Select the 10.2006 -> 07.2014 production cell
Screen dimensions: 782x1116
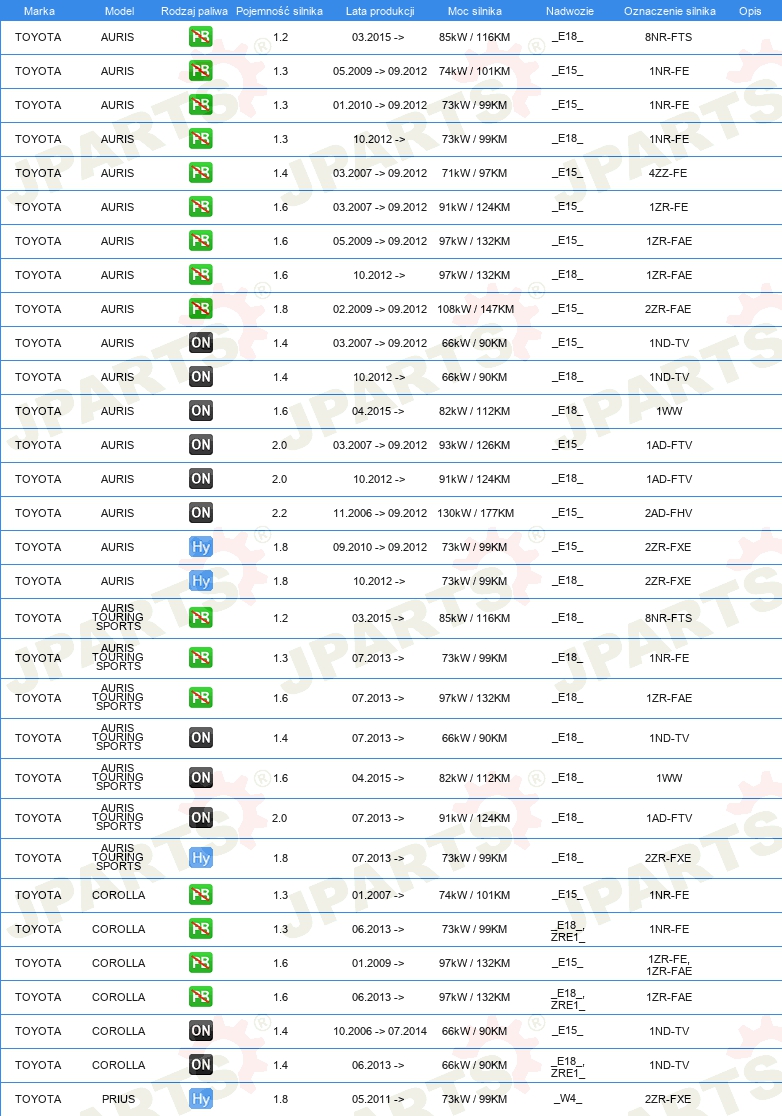380,1031
